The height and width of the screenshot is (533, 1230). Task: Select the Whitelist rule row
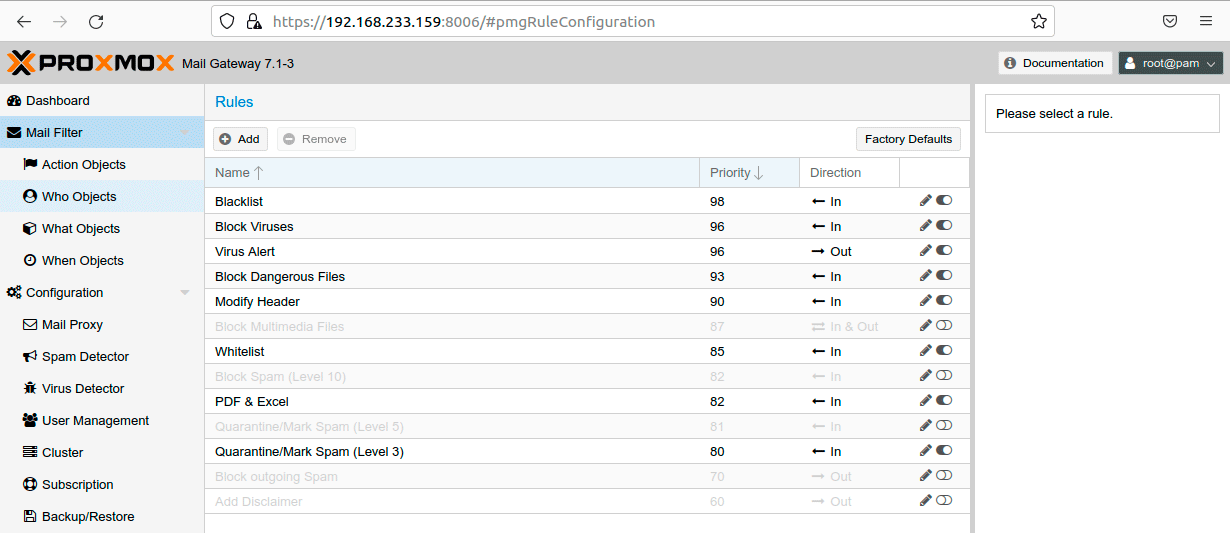pos(587,351)
